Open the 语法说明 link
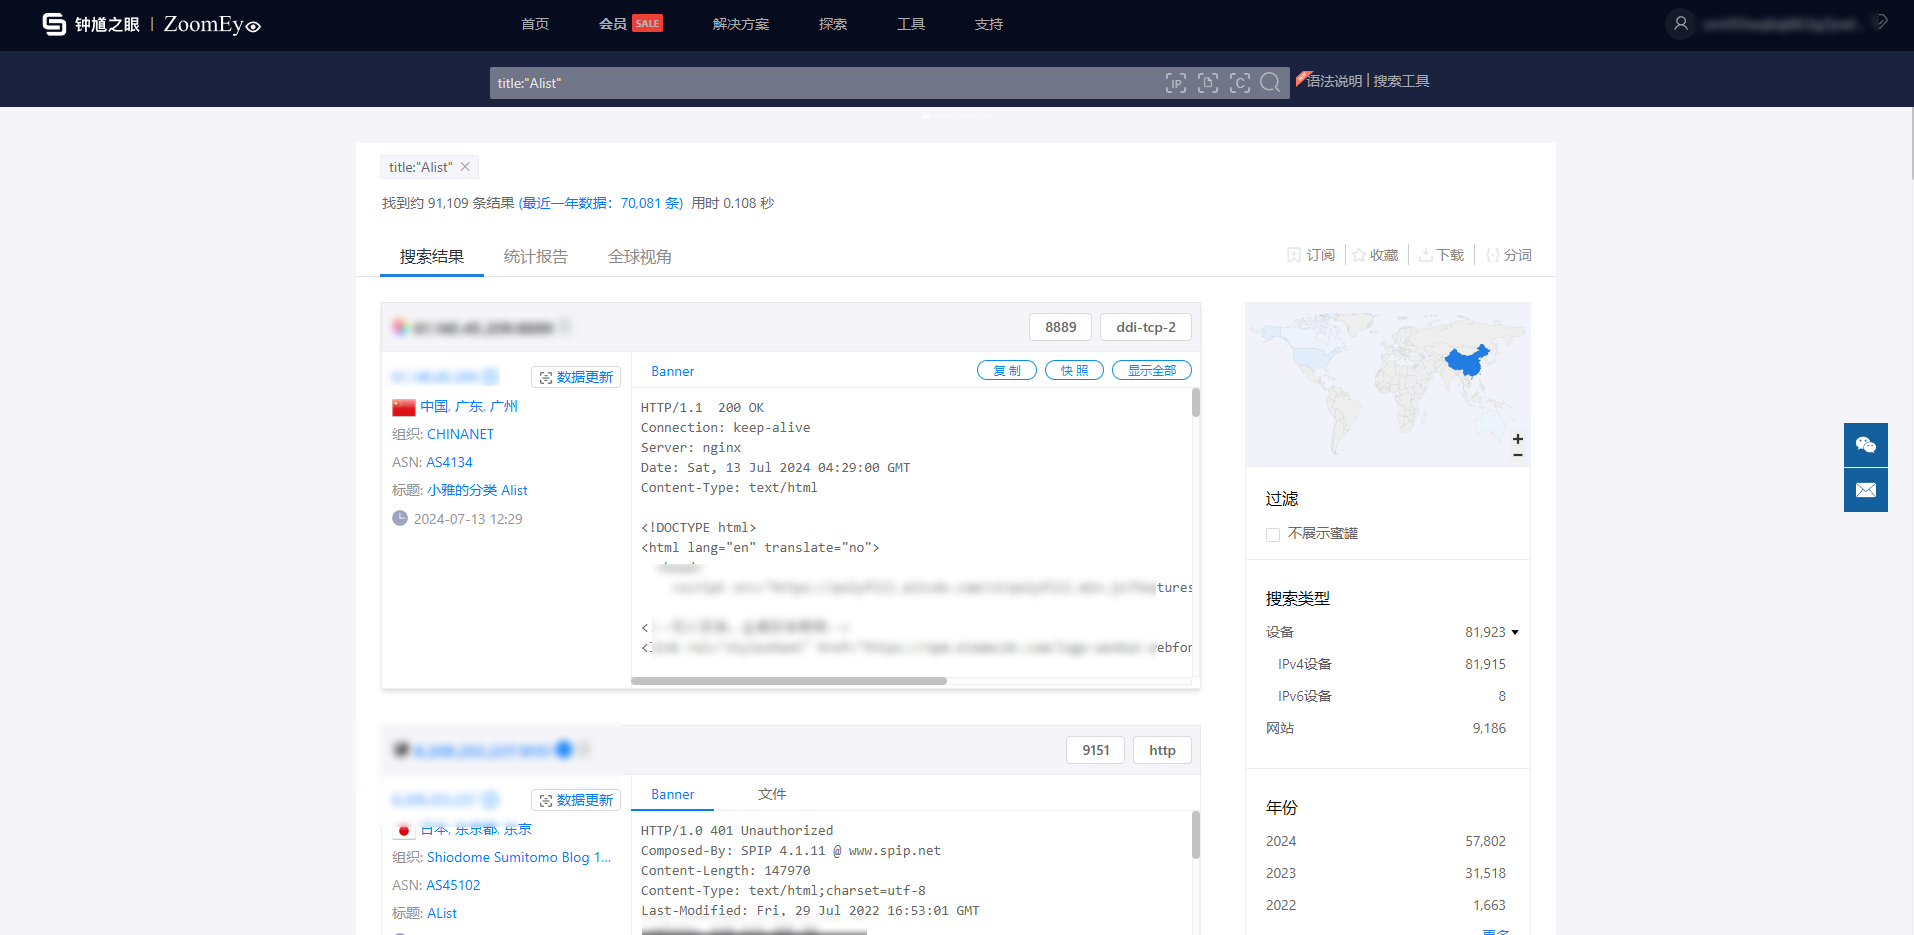 (1335, 81)
